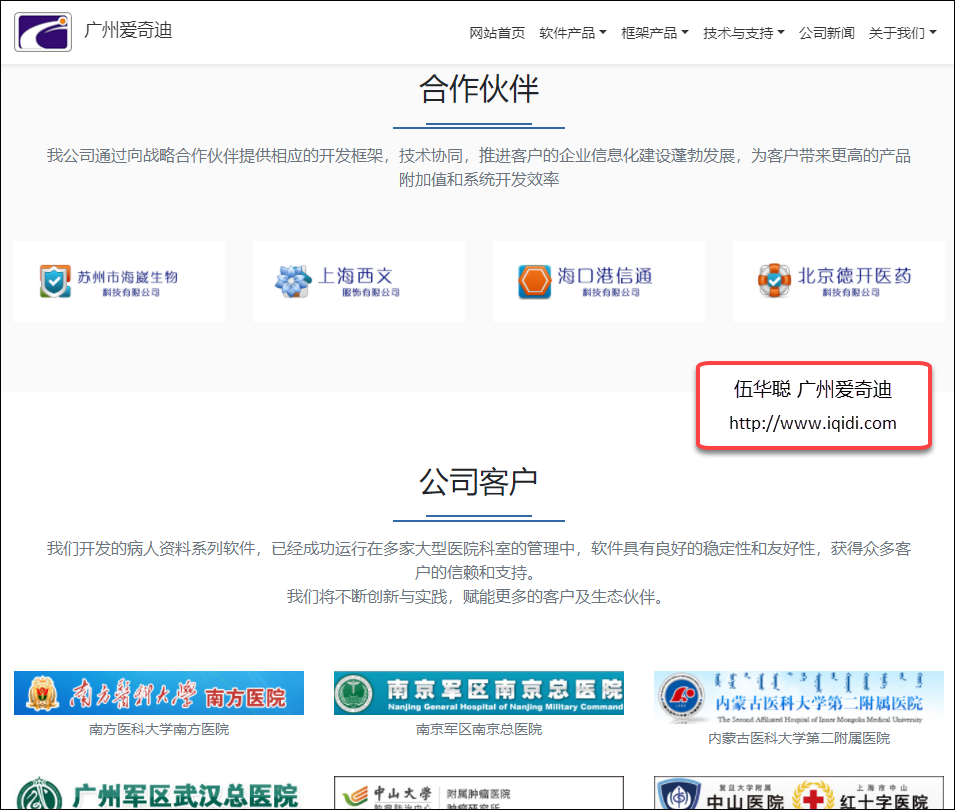Expand the 框架产品 dropdown menu
The width and height of the screenshot is (955, 810).
tap(655, 33)
